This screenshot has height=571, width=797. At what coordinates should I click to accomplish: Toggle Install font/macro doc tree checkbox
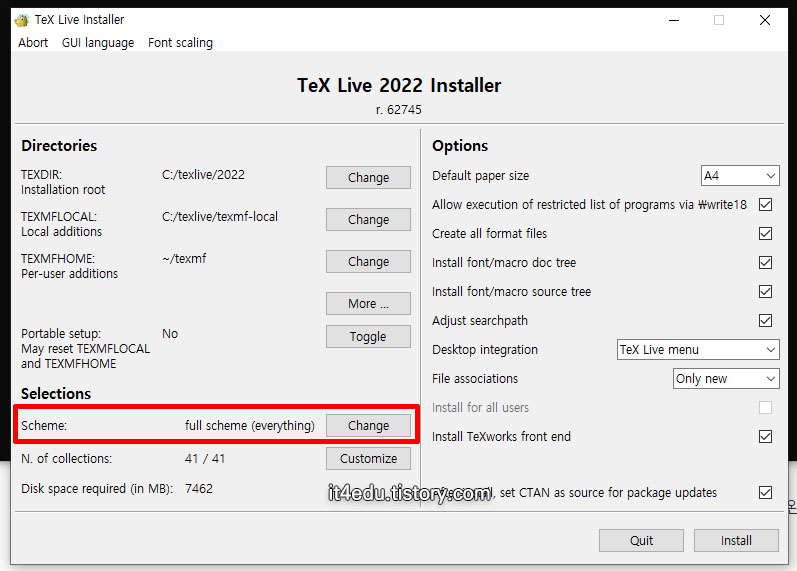(x=765, y=262)
